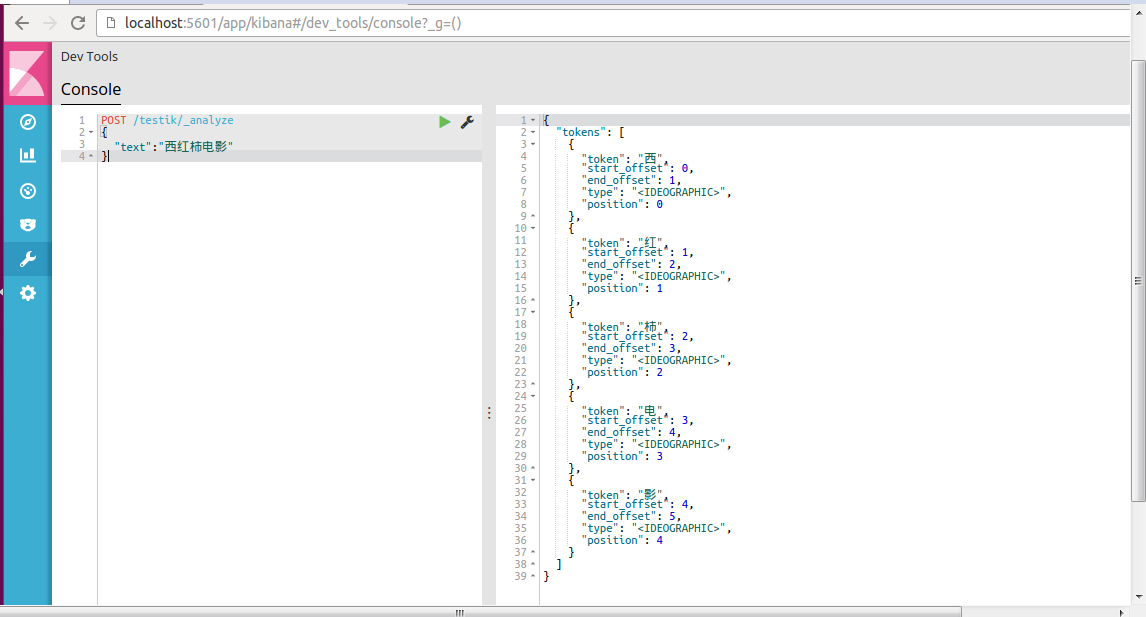The width and height of the screenshot is (1146, 617).
Task: Collapse line 2 of the request body
Action: pyautogui.click(x=89, y=131)
